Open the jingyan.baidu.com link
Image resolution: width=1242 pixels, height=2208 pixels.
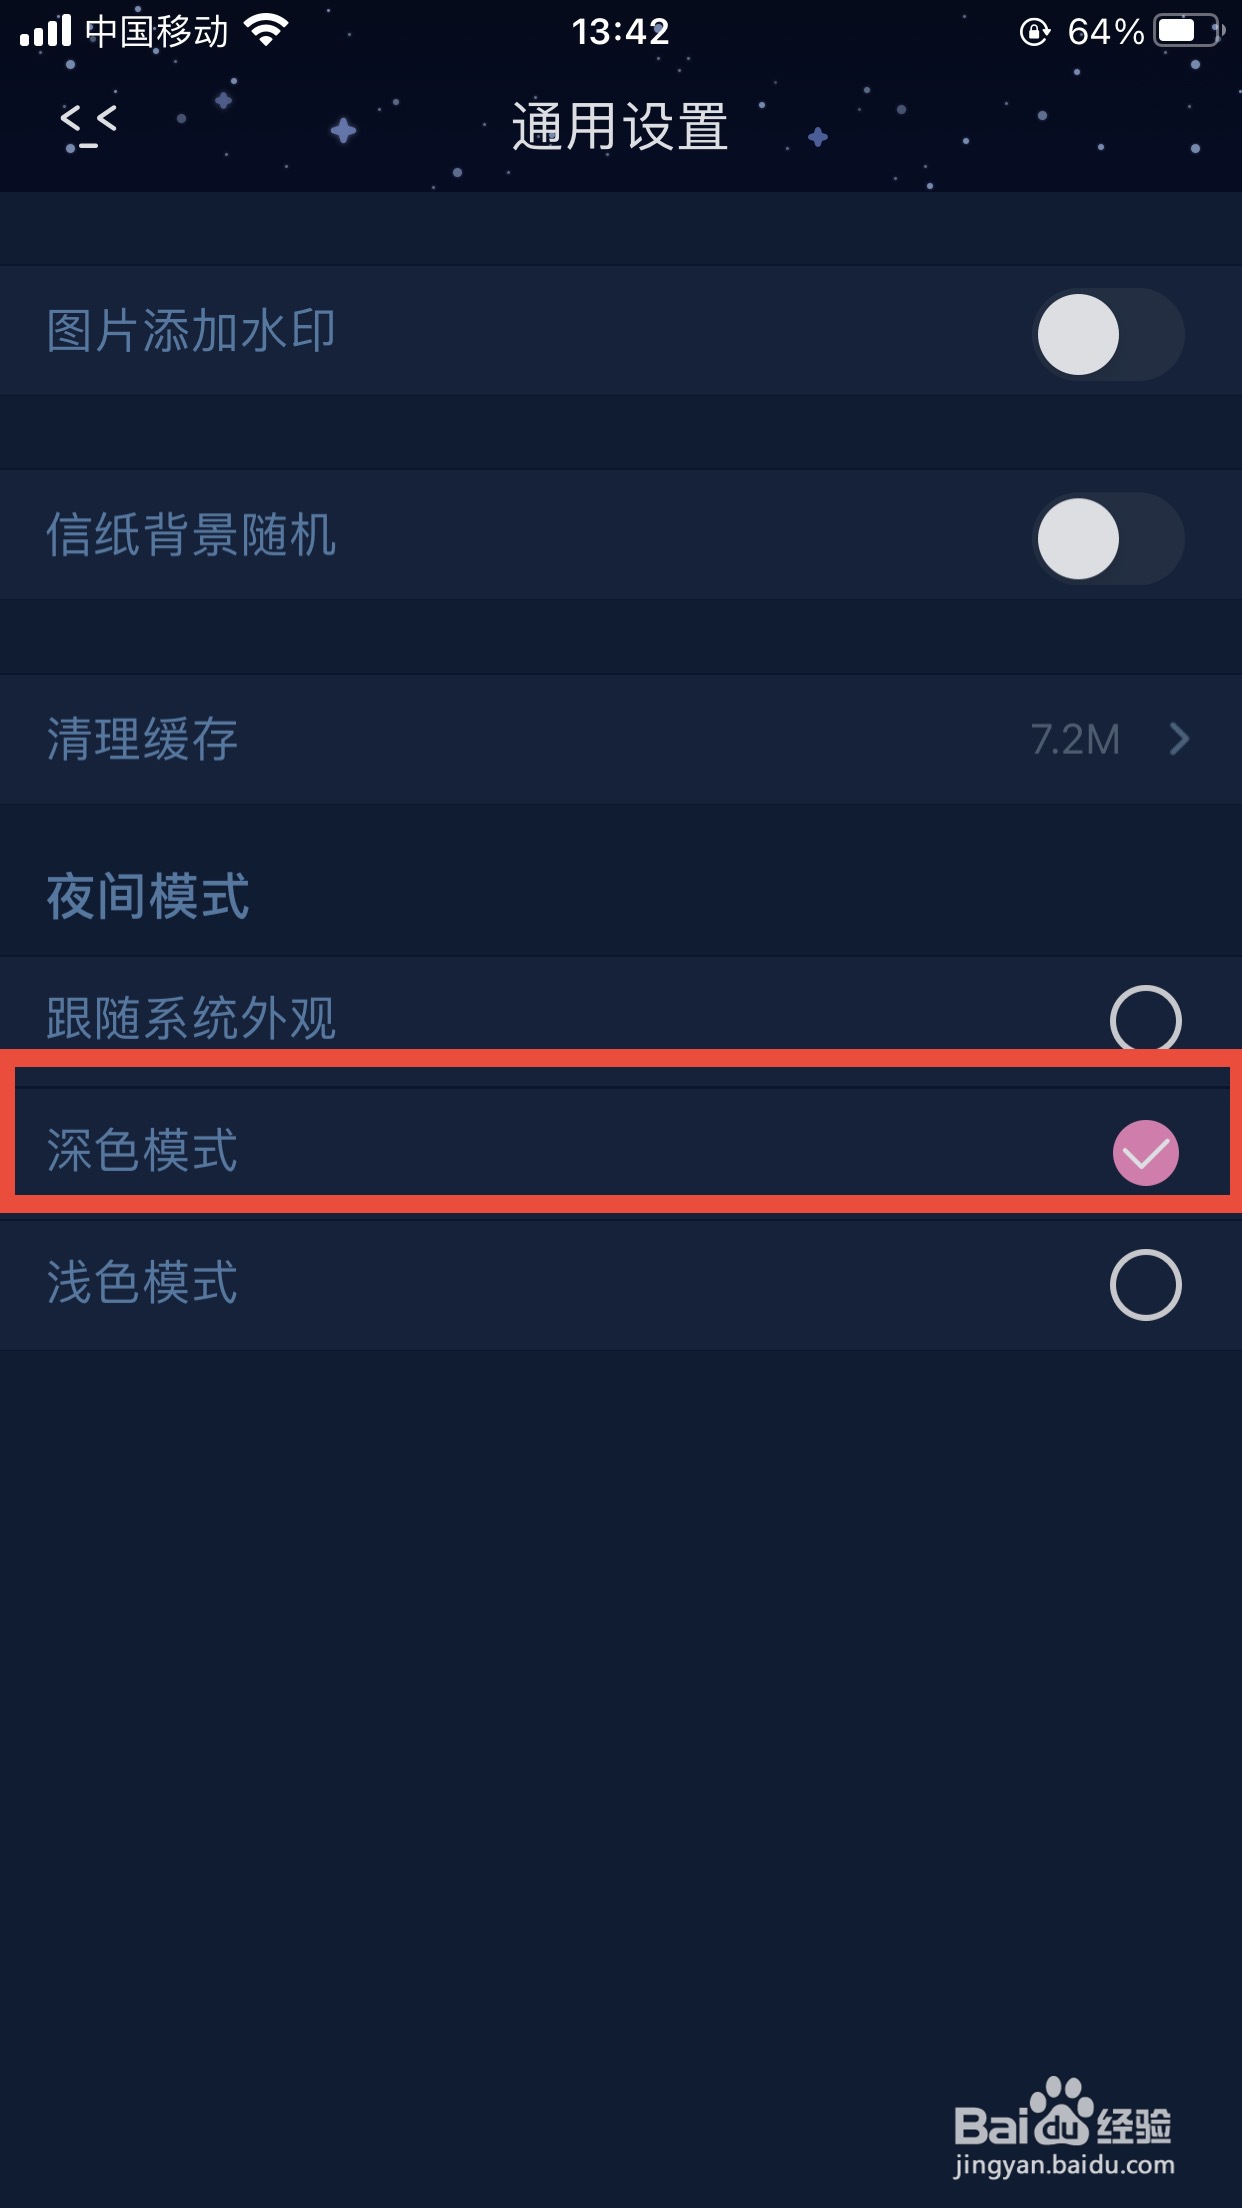pyautogui.click(x=1064, y=2165)
